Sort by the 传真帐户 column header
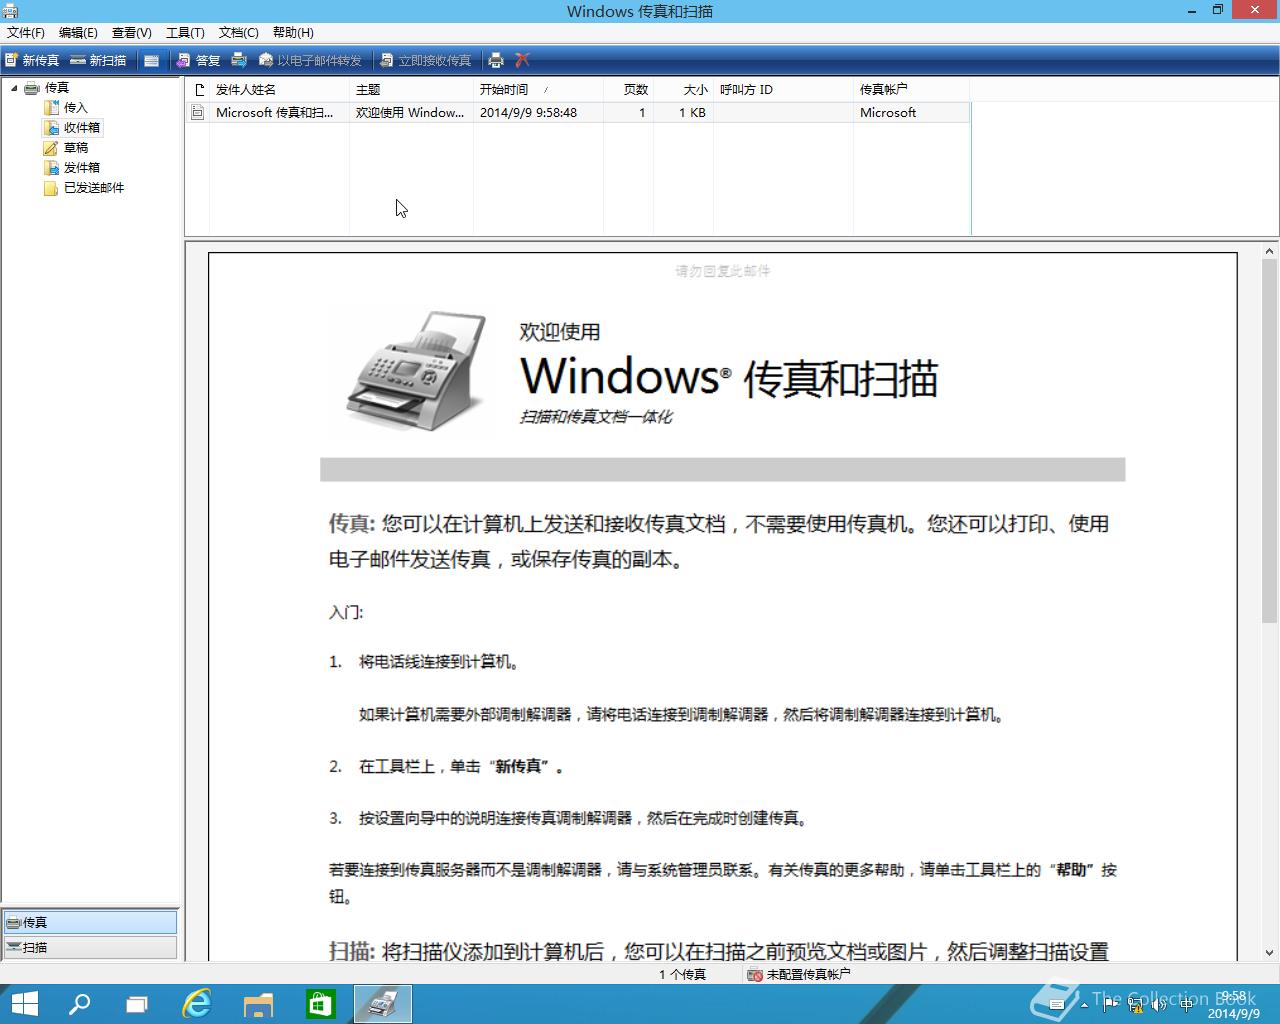The width and height of the screenshot is (1280, 1024). pos(911,90)
